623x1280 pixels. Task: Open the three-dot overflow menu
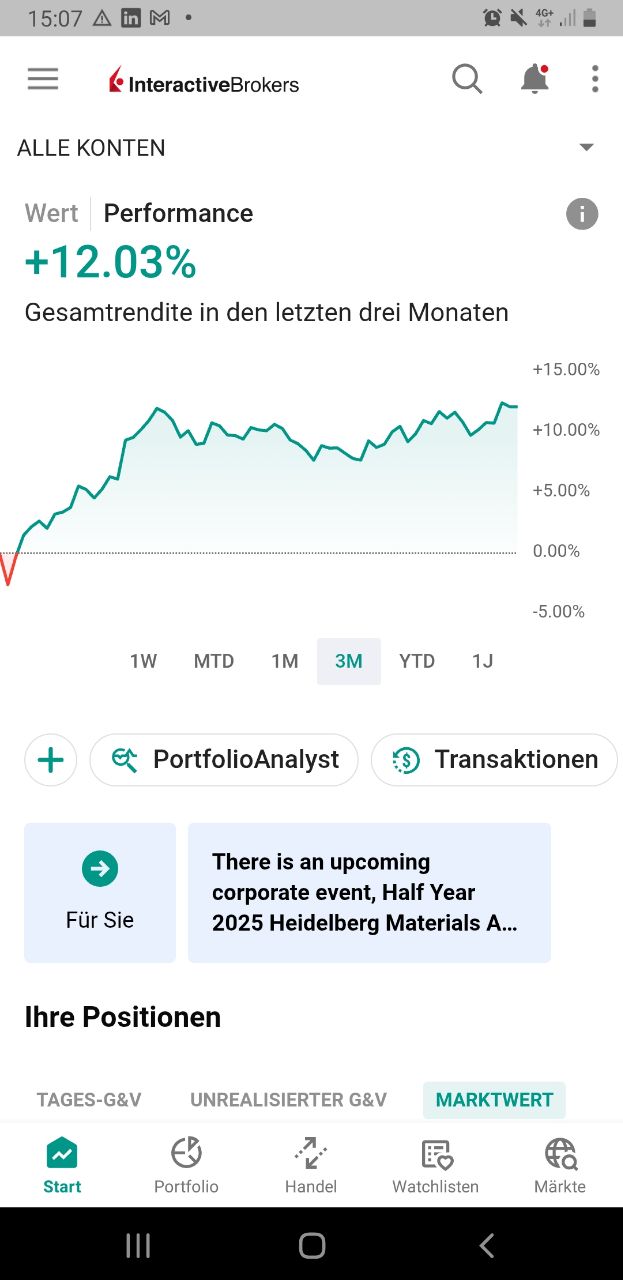tap(595, 79)
